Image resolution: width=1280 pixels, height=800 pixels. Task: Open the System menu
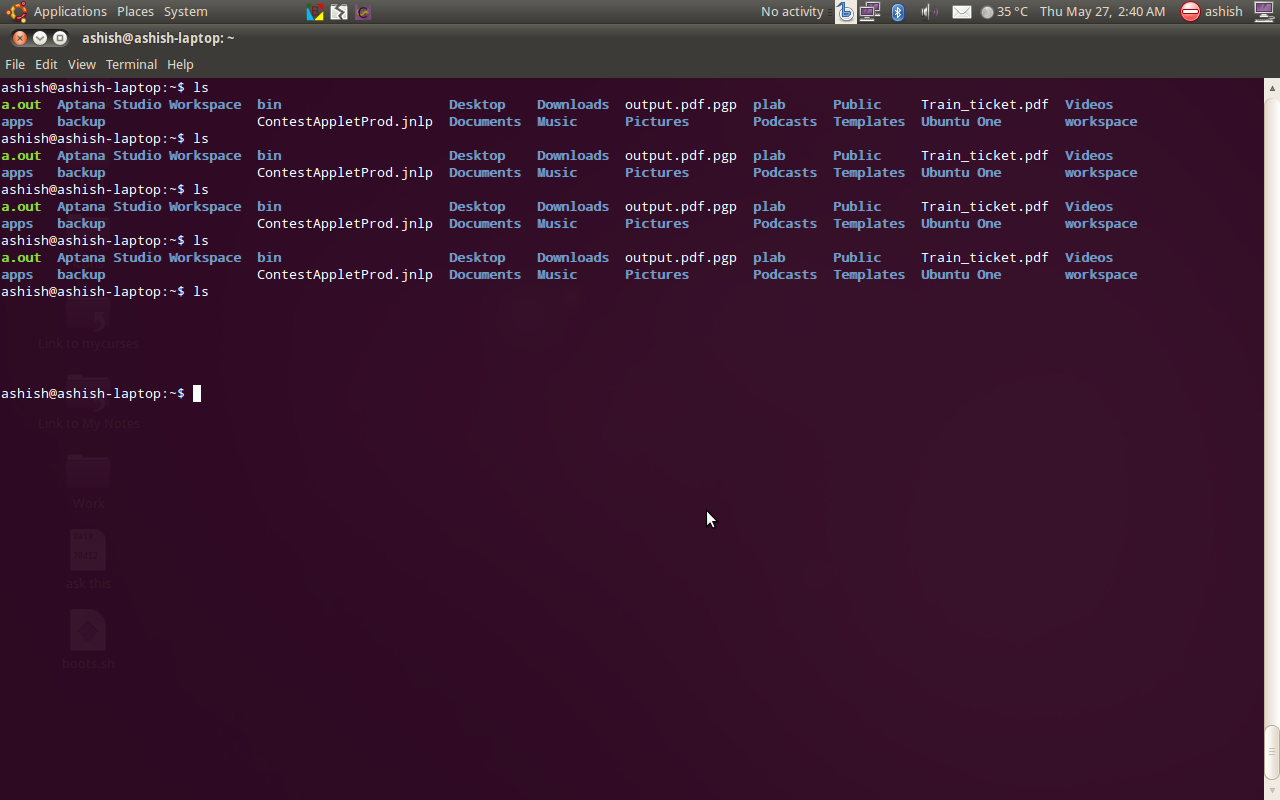coord(185,12)
